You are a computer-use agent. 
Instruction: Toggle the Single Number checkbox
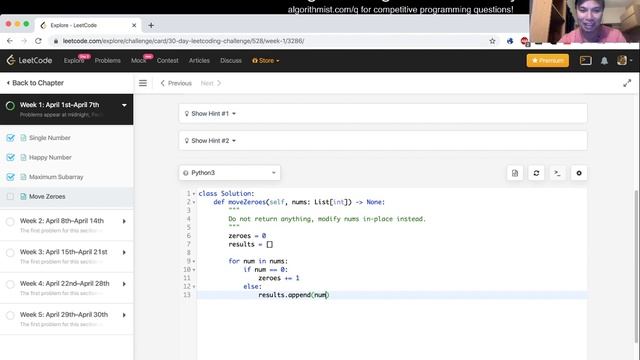pos(10,138)
